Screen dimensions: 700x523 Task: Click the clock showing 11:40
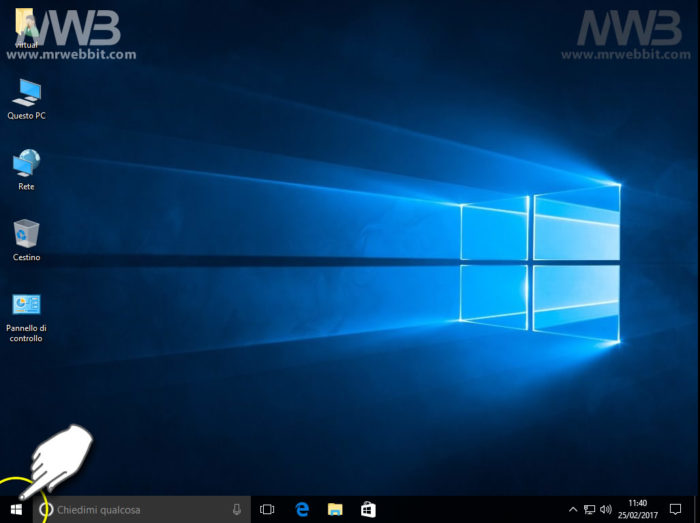[638, 503]
